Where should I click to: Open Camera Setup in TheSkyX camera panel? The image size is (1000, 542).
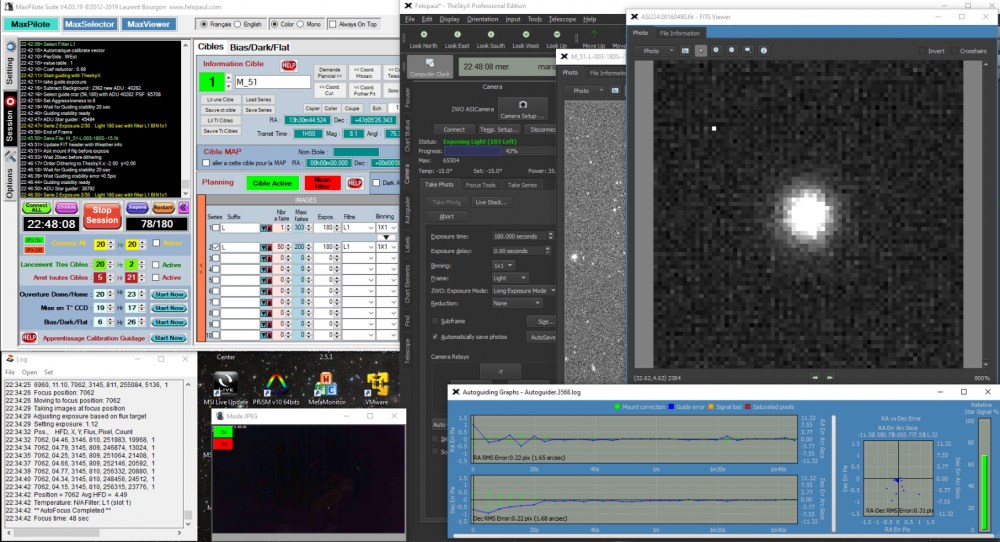tap(522, 109)
